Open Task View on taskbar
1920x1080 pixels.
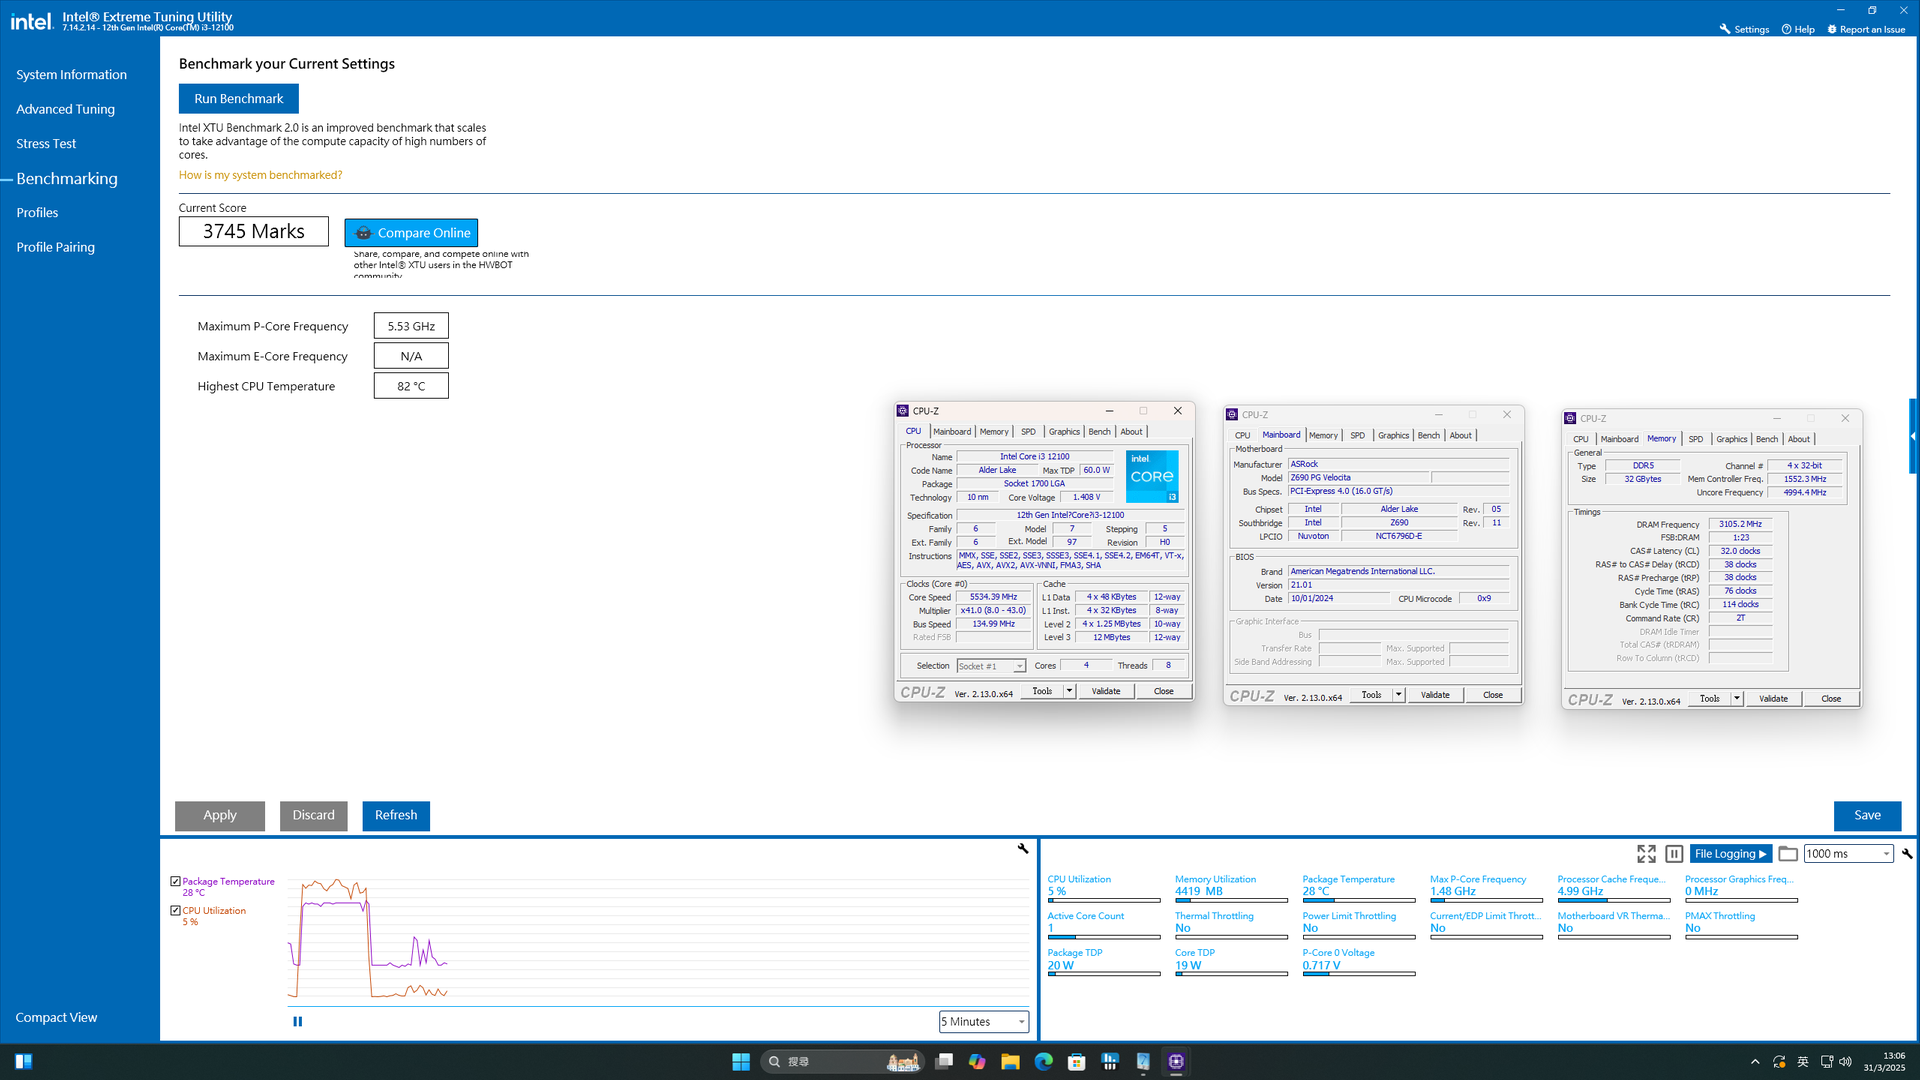(944, 1062)
